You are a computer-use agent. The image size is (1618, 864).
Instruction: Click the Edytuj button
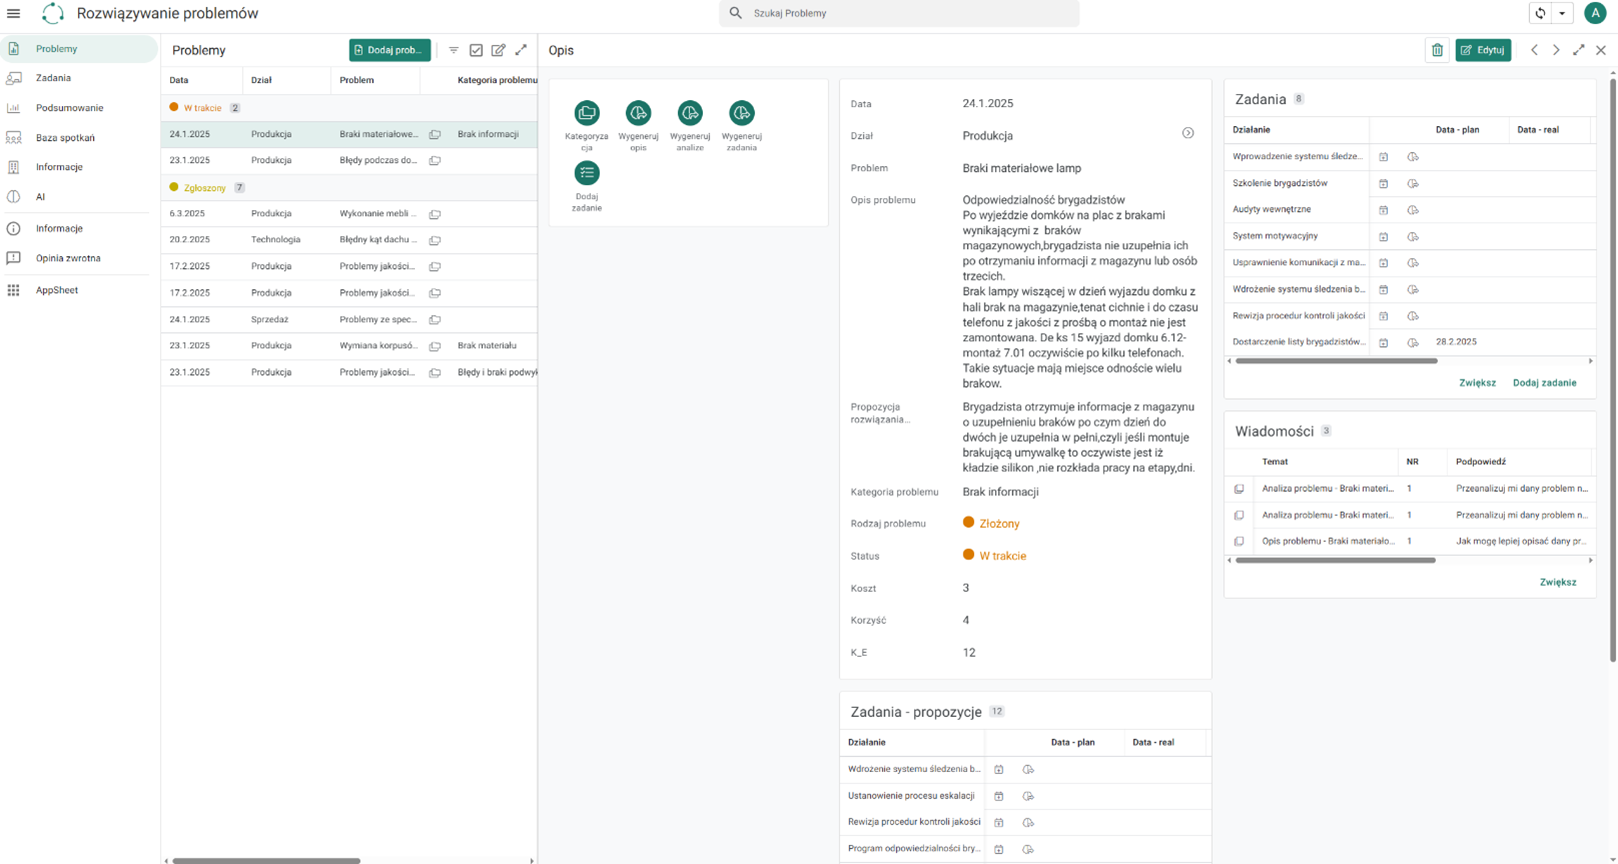[1483, 50]
